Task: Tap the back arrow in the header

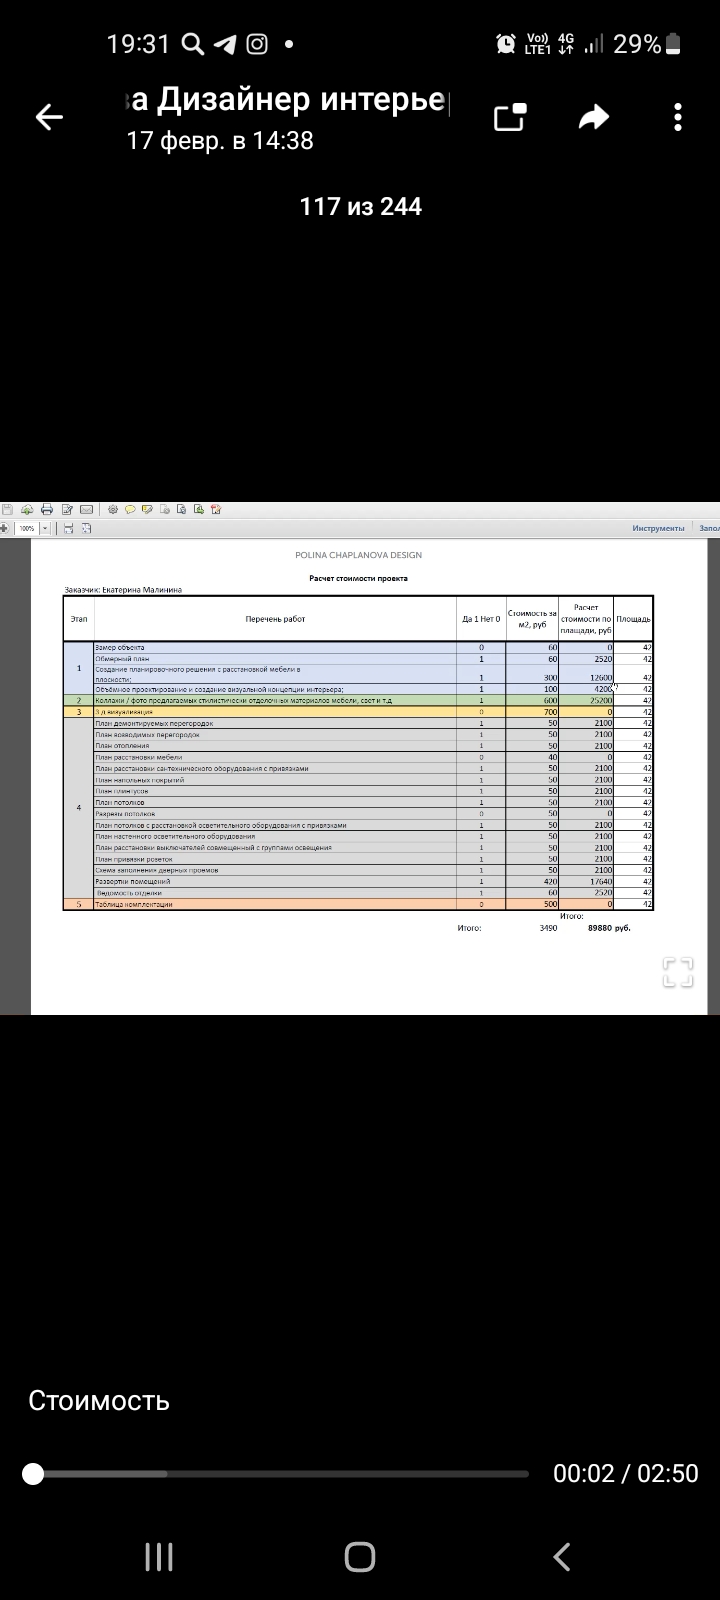Action: click(49, 118)
